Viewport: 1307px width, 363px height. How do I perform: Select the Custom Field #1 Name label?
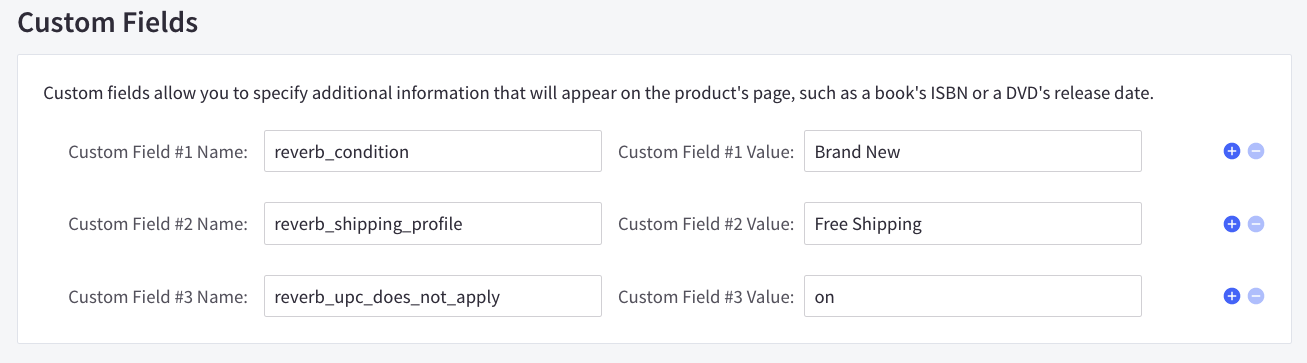tap(158, 152)
